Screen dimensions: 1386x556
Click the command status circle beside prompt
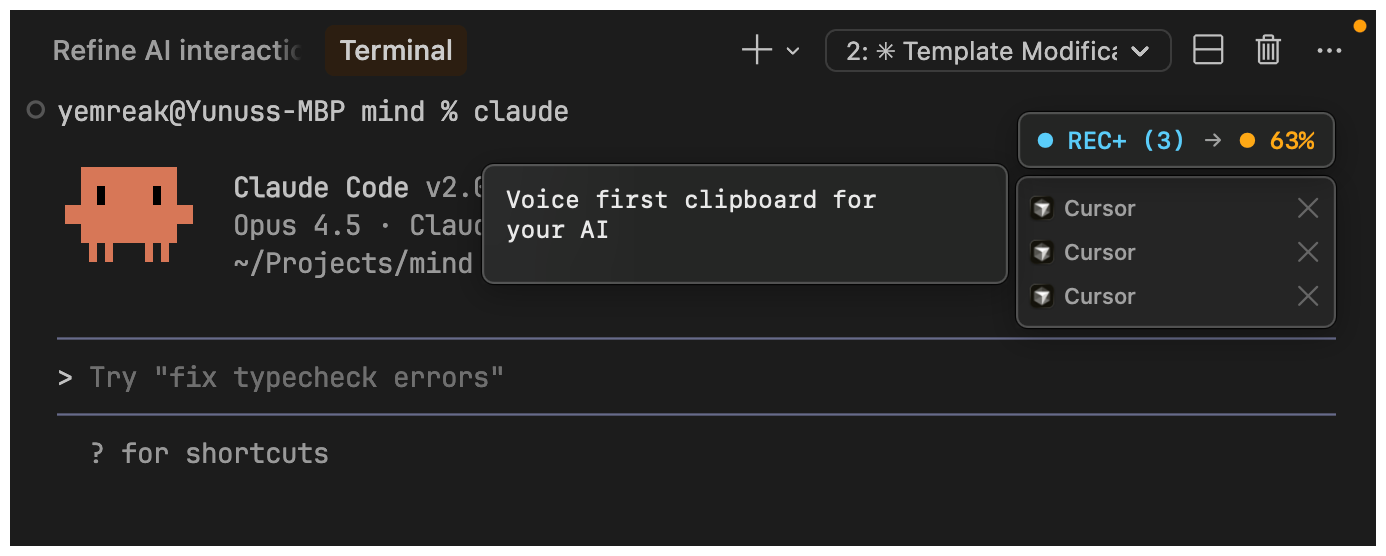pos(36,110)
